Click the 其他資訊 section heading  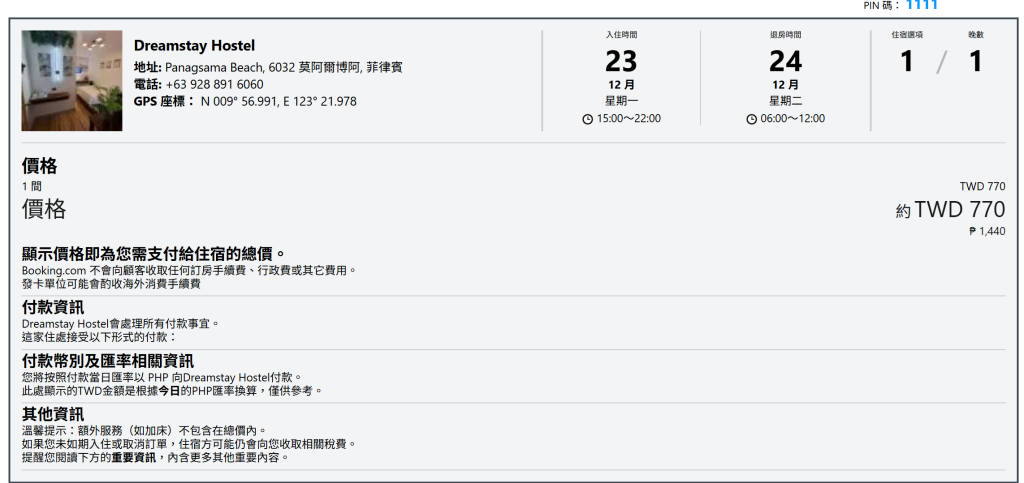(x=53, y=414)
